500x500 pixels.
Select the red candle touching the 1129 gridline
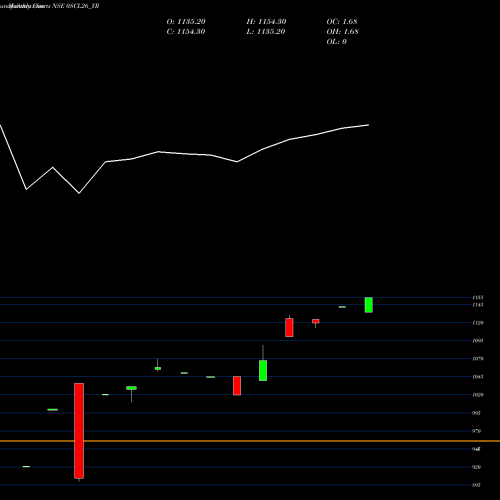[x=316, y=321]
